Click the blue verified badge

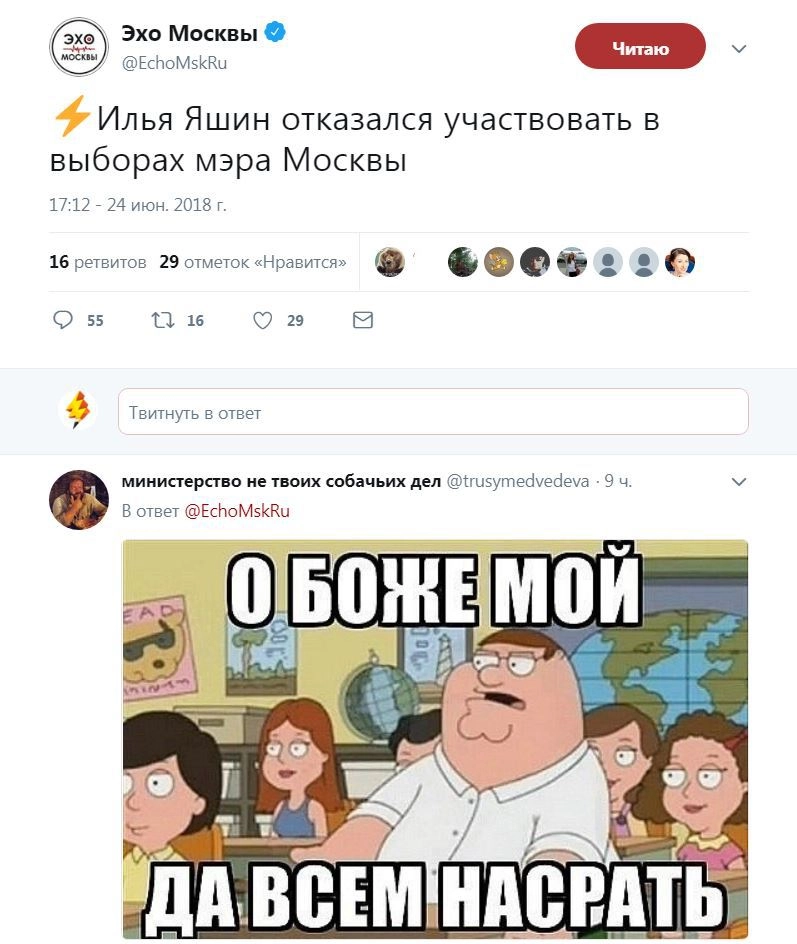[x=275, y=33]
